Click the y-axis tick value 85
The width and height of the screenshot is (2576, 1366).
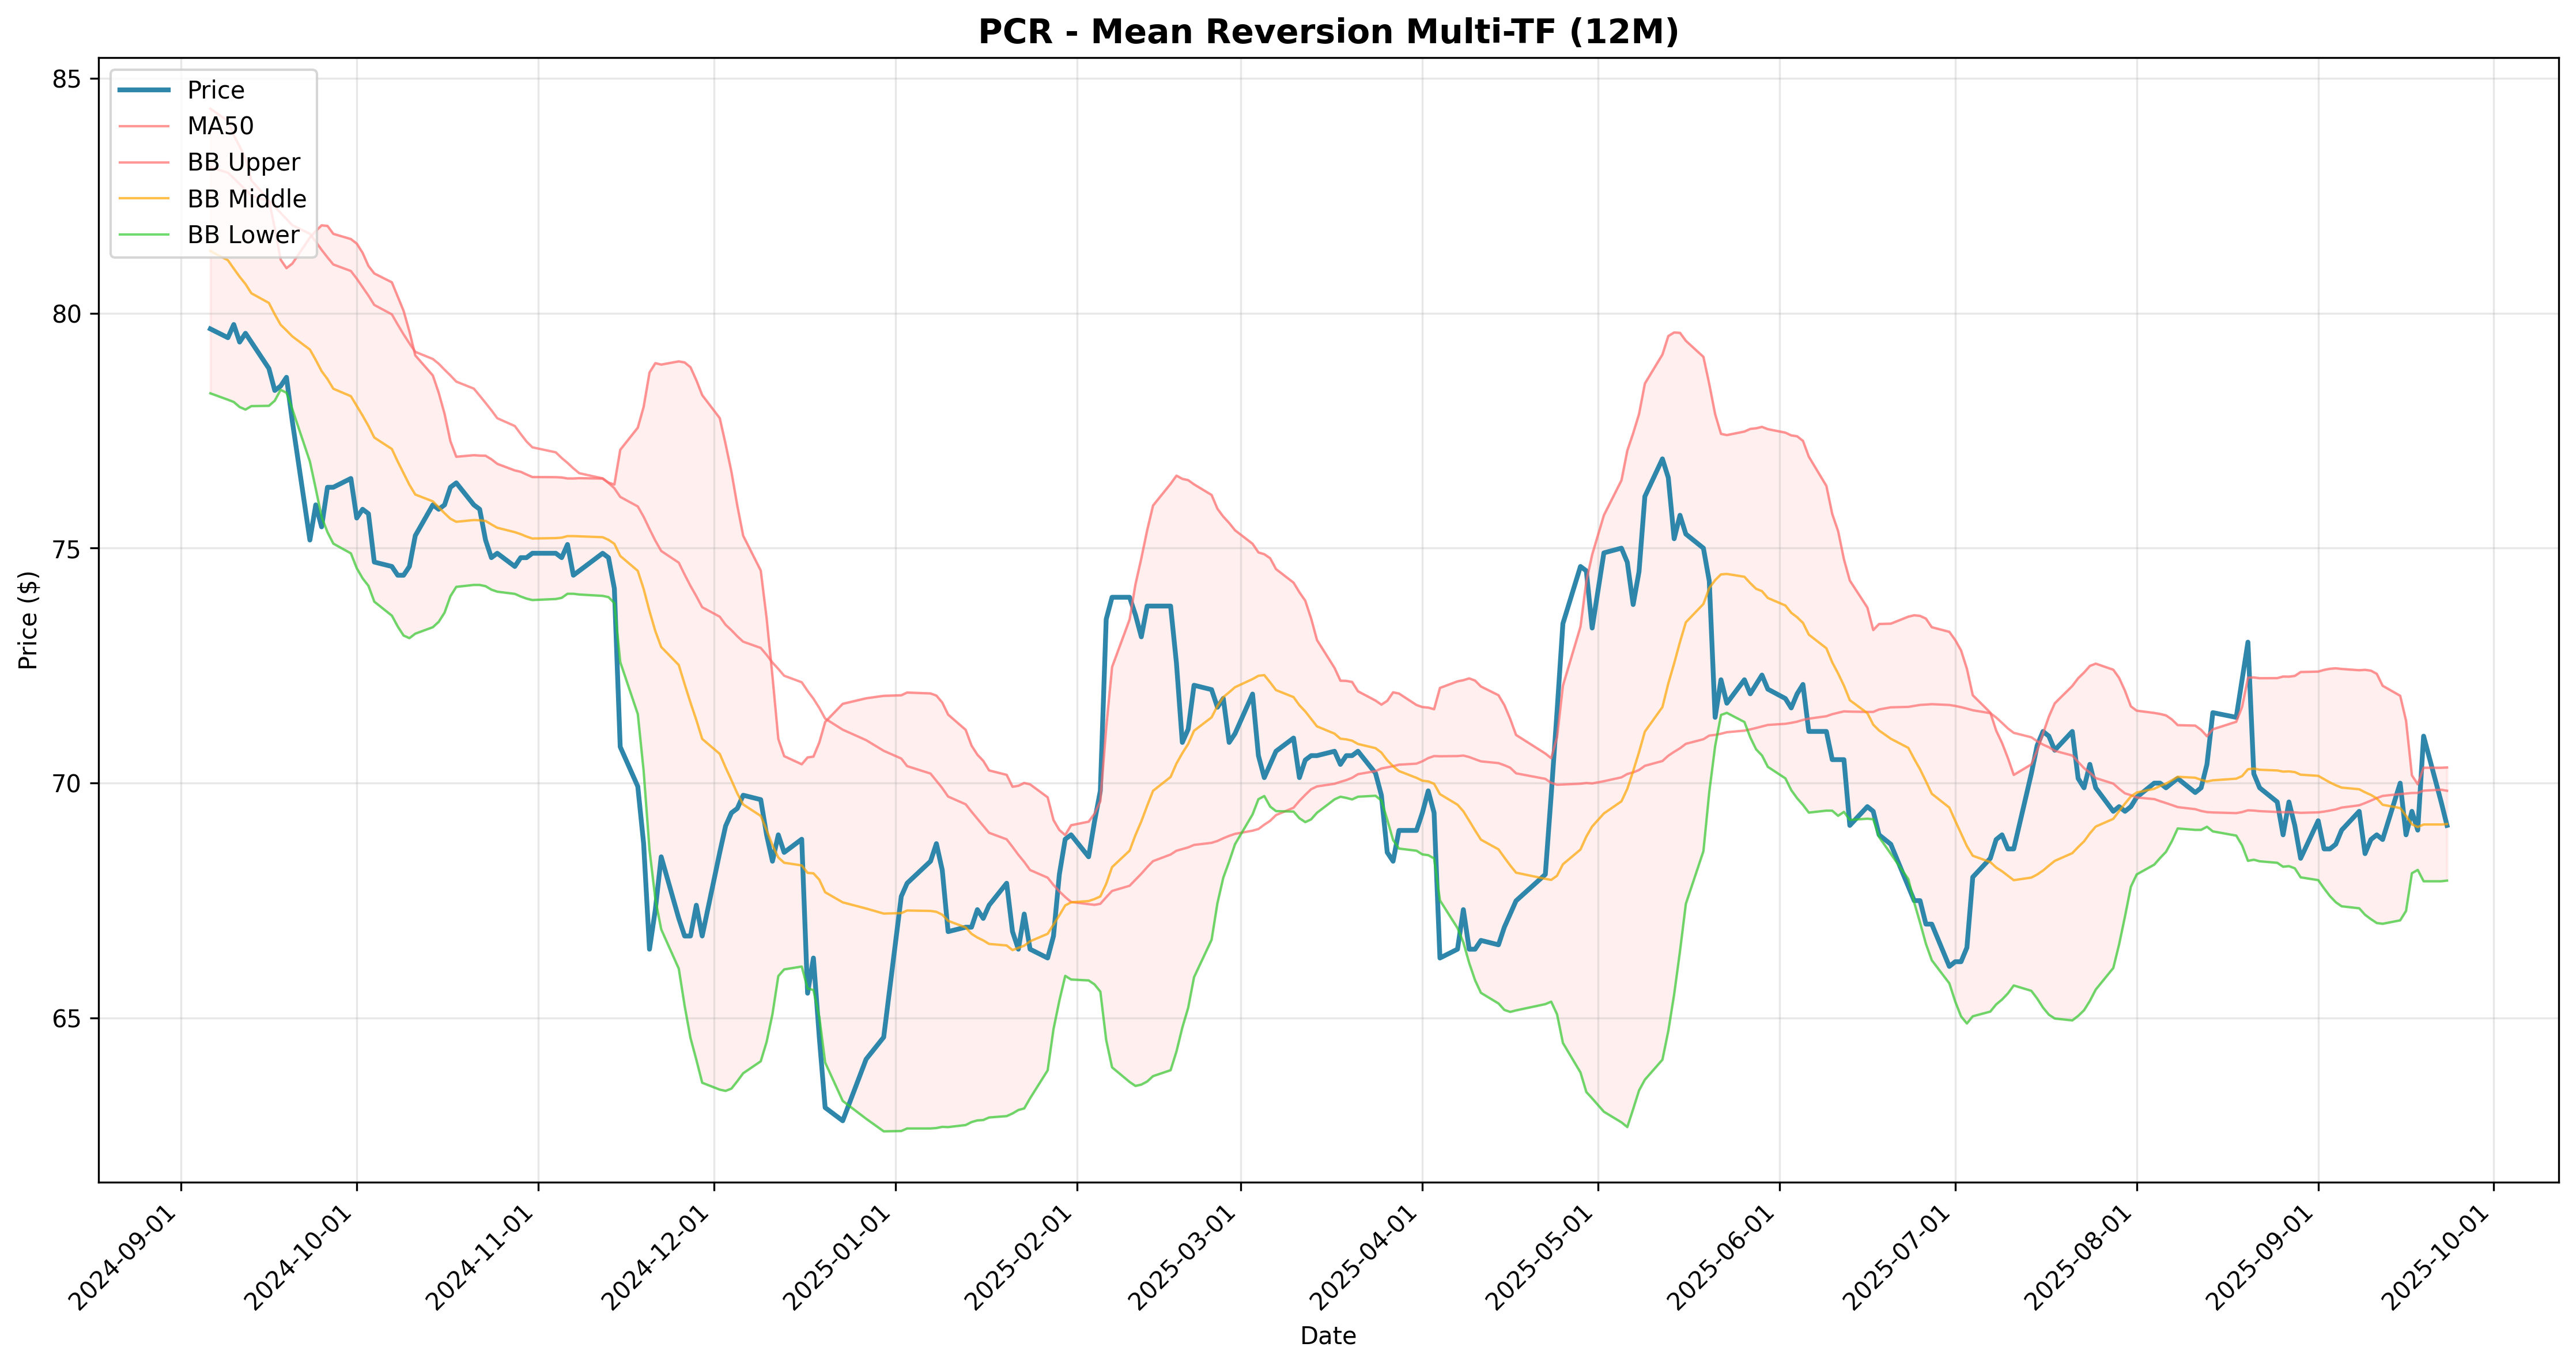[66, 79]
